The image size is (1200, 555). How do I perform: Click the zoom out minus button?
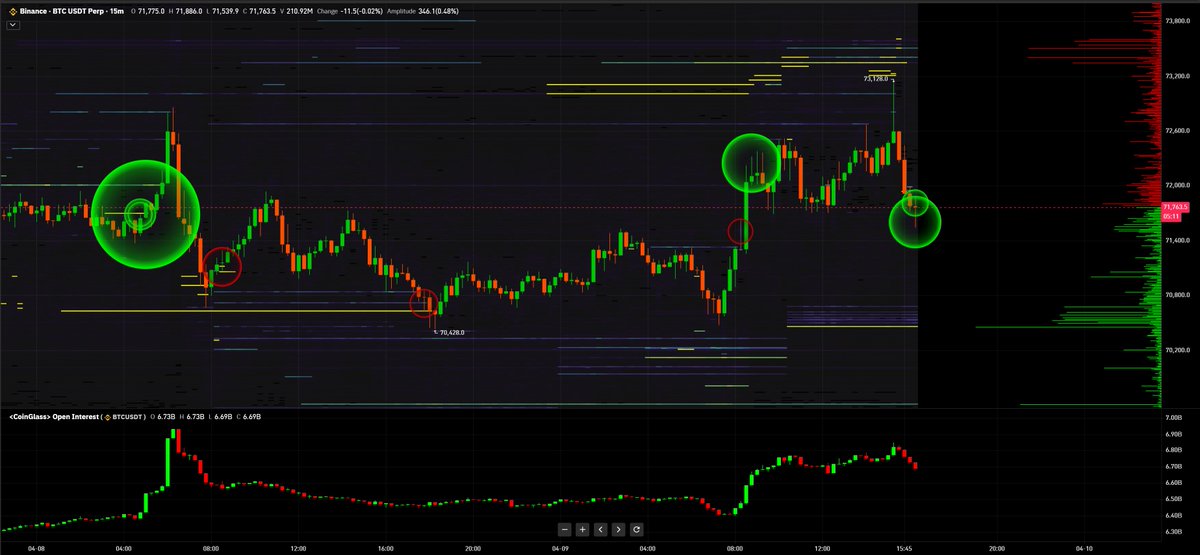tap(565, 529)
